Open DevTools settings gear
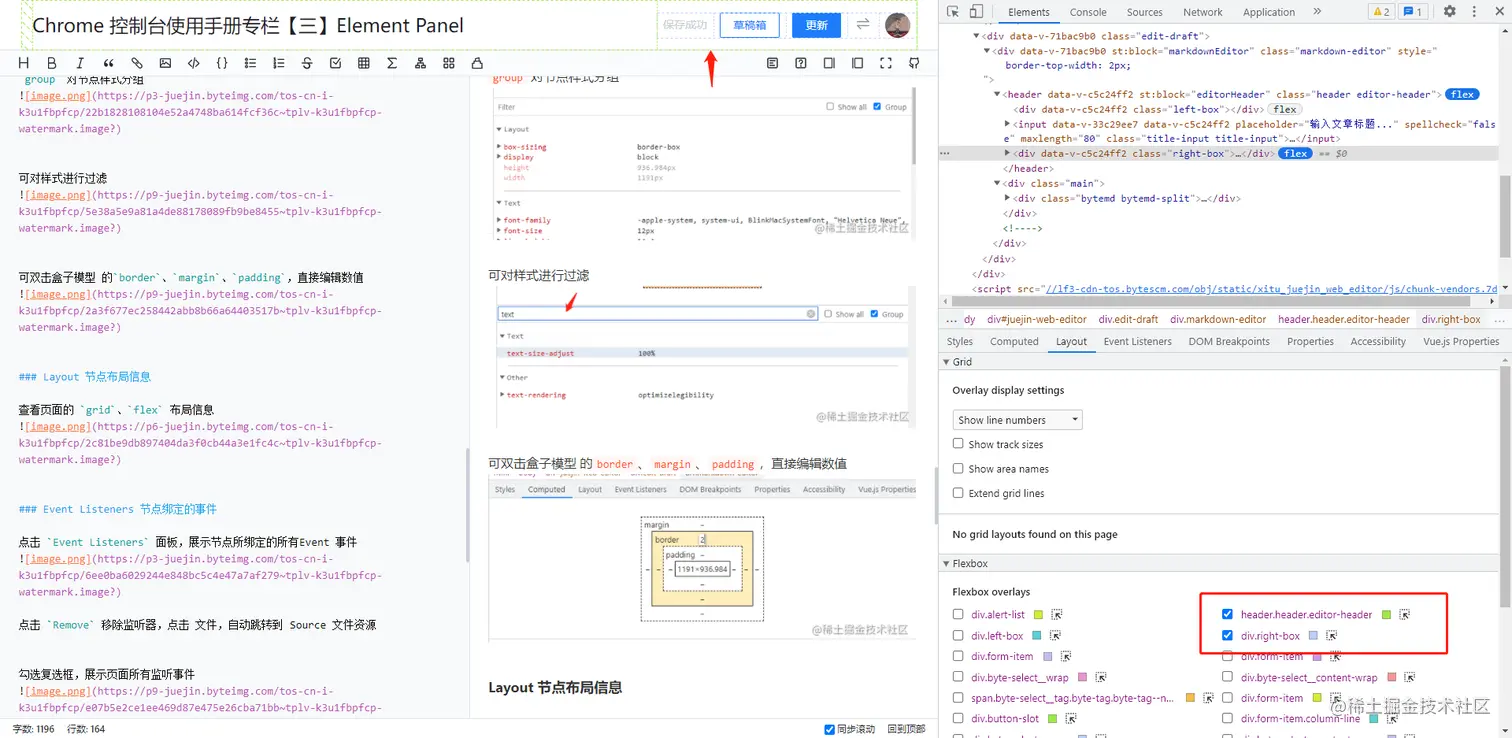Image resolution: width=1512 pixels, height=738 pixels. coord(1449,12)
